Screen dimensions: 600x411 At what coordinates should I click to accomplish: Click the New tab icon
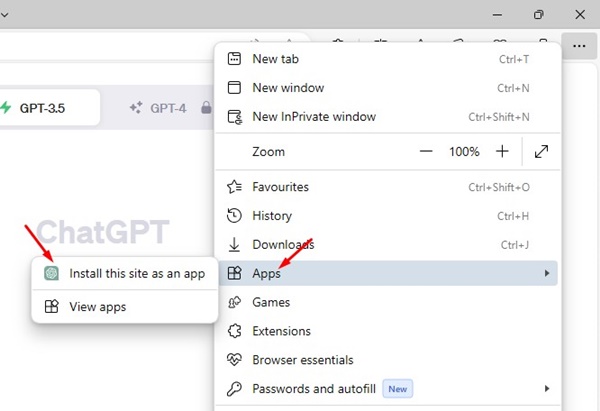(x=234, y=59)
